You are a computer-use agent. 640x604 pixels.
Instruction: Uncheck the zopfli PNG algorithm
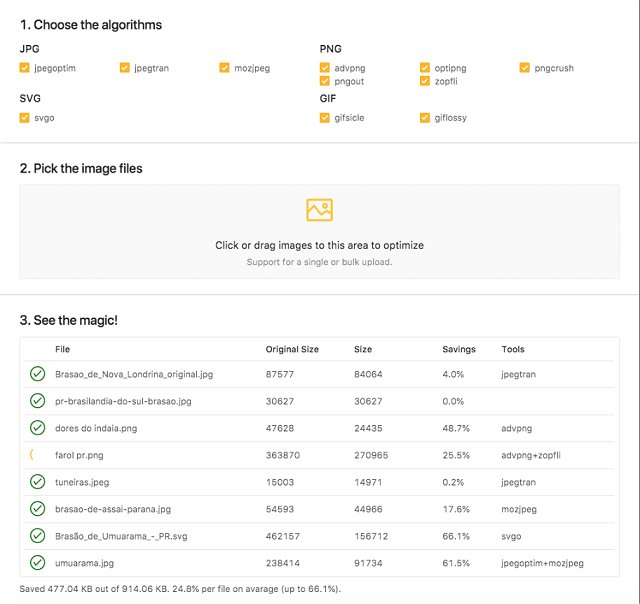pos(425,81)
